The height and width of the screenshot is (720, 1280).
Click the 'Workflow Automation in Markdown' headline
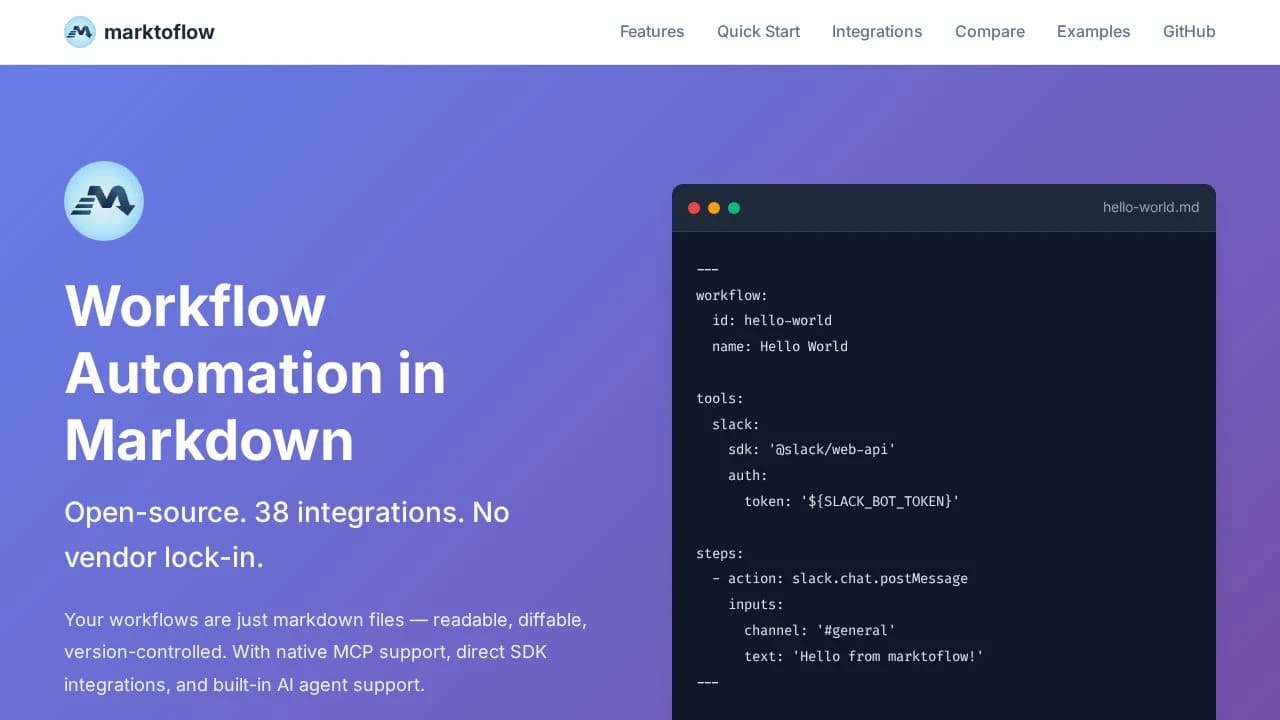click(255, 373)
